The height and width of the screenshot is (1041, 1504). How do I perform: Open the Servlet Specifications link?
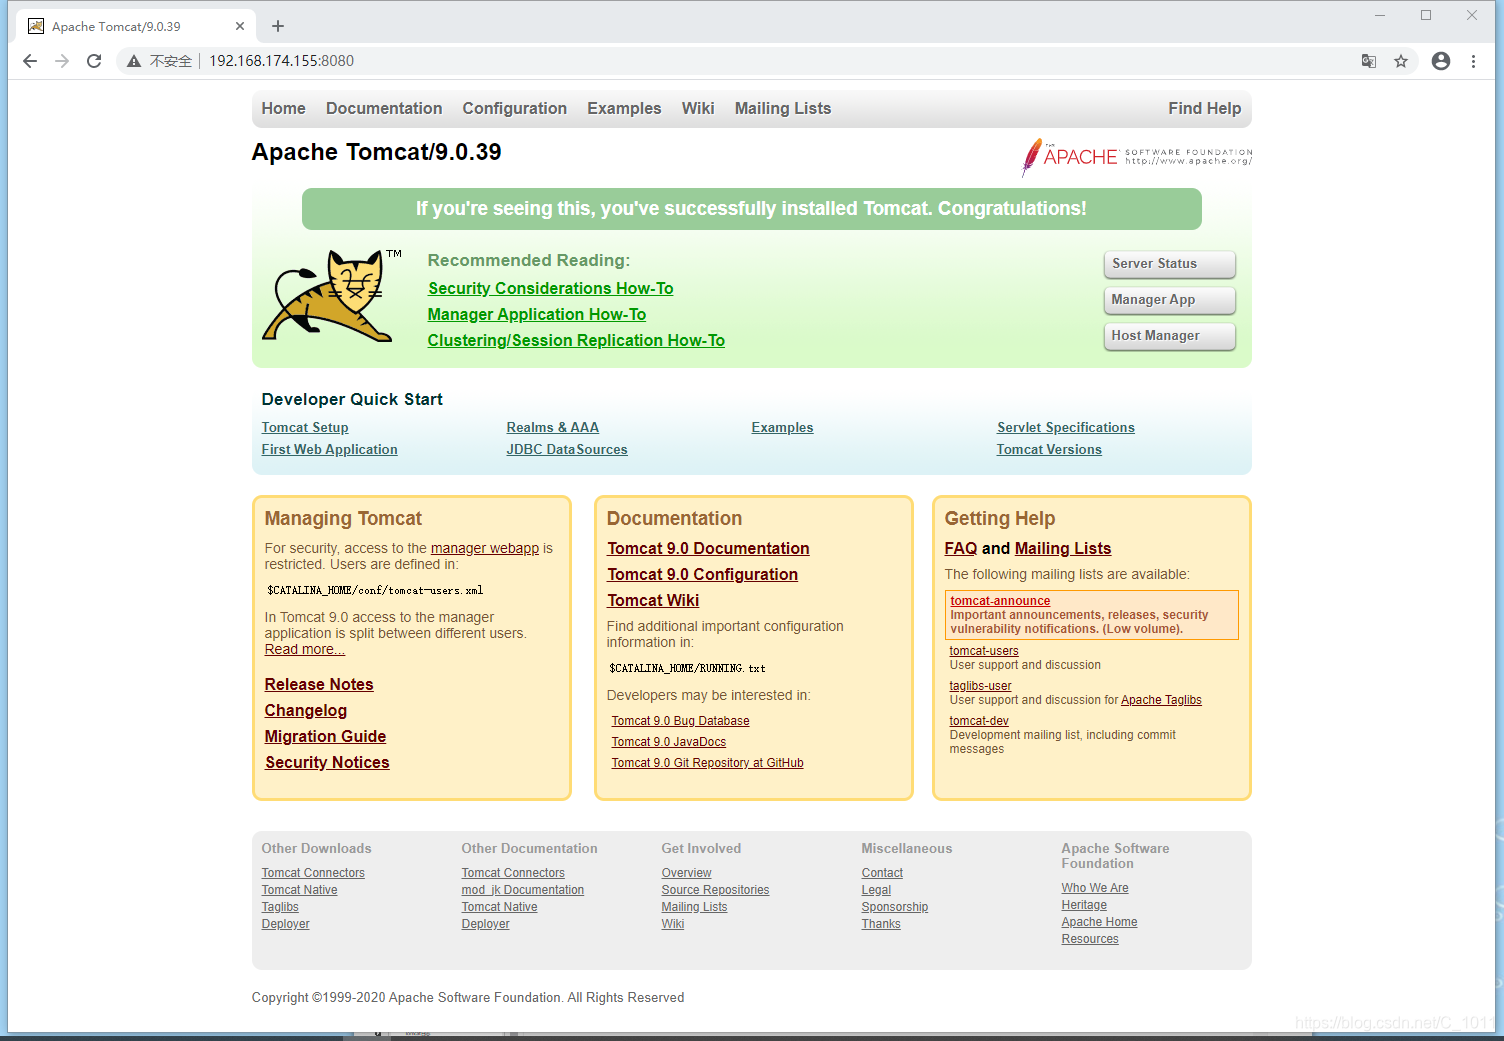click(1066, 427)
